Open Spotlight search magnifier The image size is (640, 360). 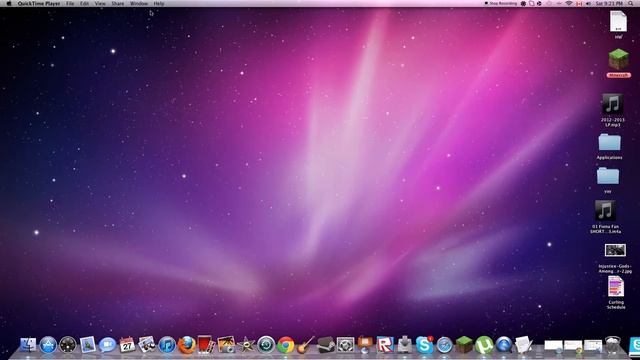point(631,3)
